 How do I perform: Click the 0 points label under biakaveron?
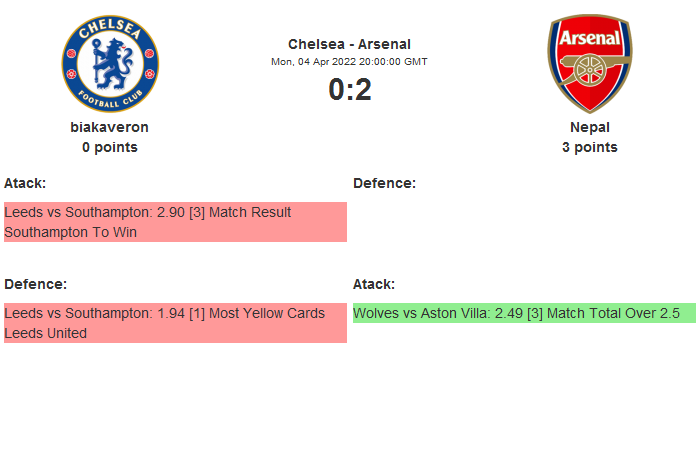[110, 147]
